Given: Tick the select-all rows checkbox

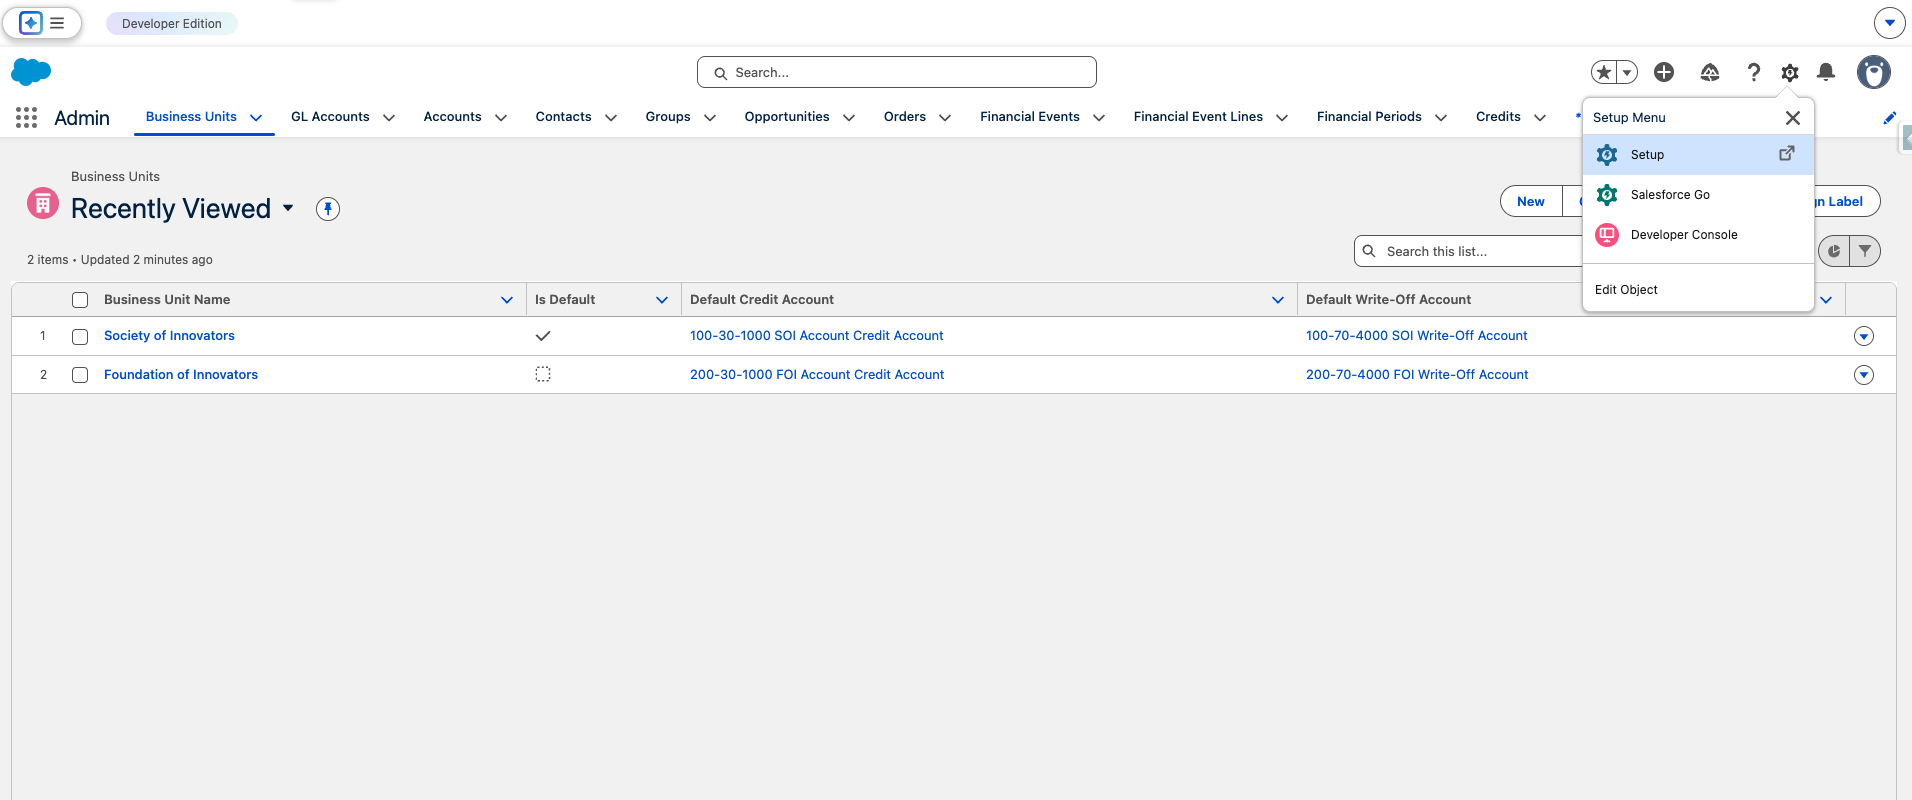Looking at the screenshot, I should pyautogui.click(x=80, y=300).
